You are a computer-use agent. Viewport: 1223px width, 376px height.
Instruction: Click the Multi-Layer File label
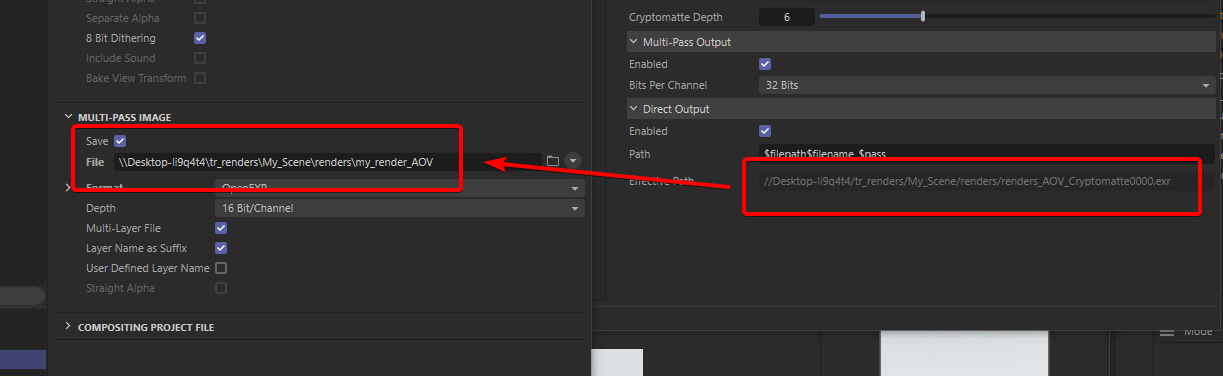click(123, 228)
